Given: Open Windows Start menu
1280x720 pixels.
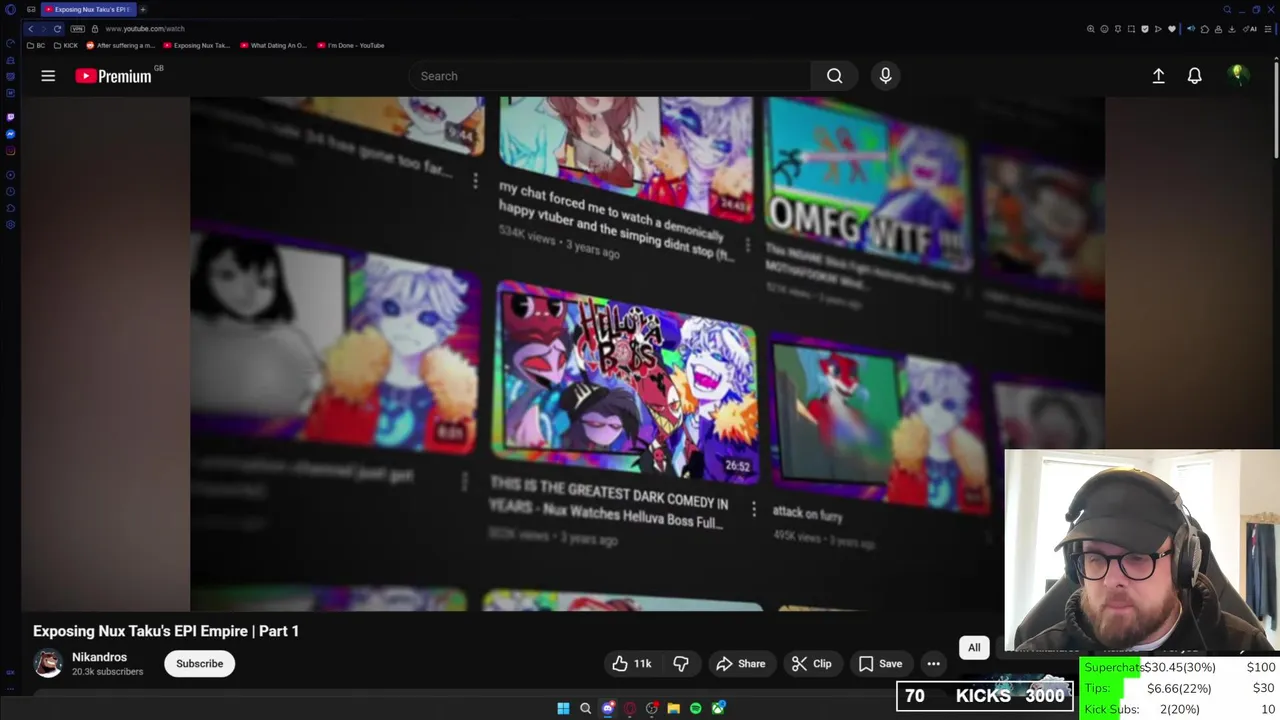Looking at the screenshot, I should 563,709.
